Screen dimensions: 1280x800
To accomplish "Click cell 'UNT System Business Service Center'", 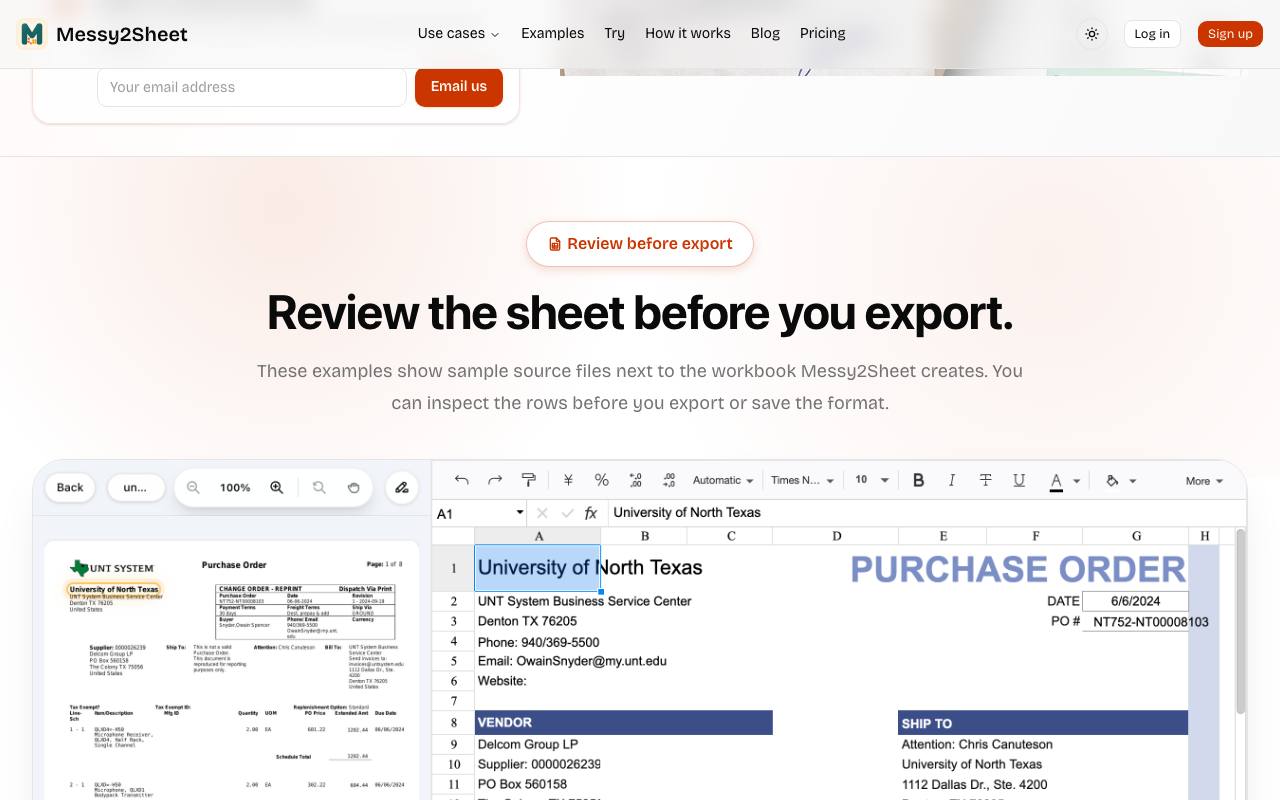I will pos(584,601).
